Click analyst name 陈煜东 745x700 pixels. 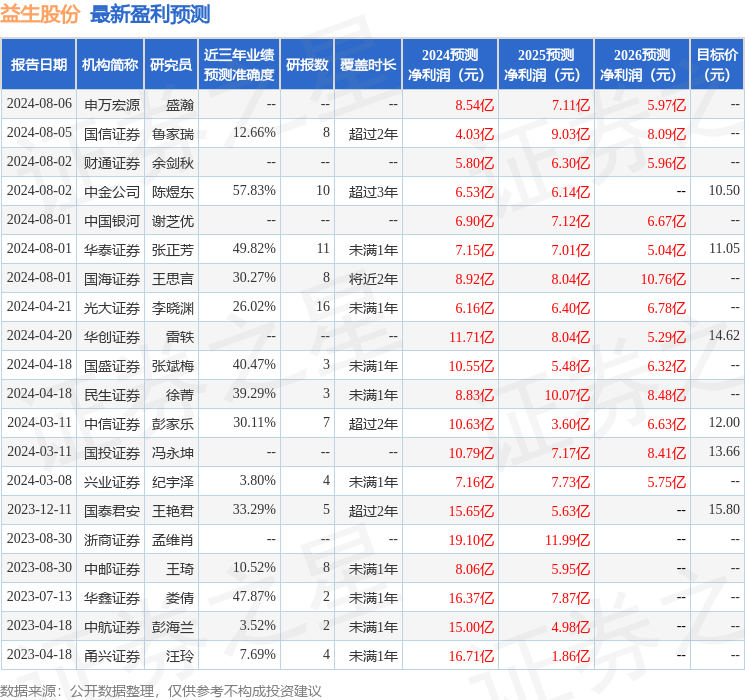(x=172, y=192)
